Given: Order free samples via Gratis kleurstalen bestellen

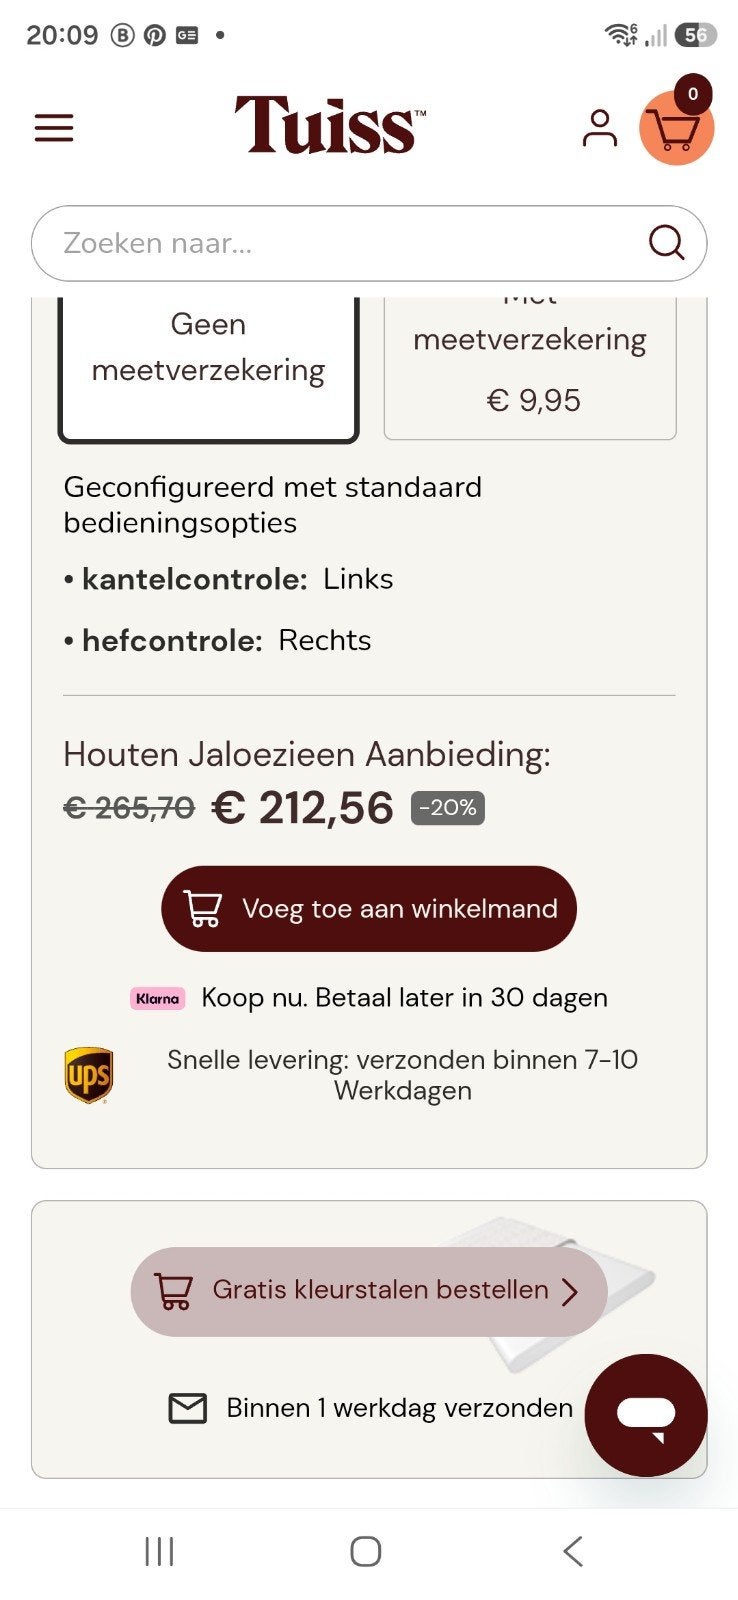Looking at the screenshot, I should point(369,1291).
